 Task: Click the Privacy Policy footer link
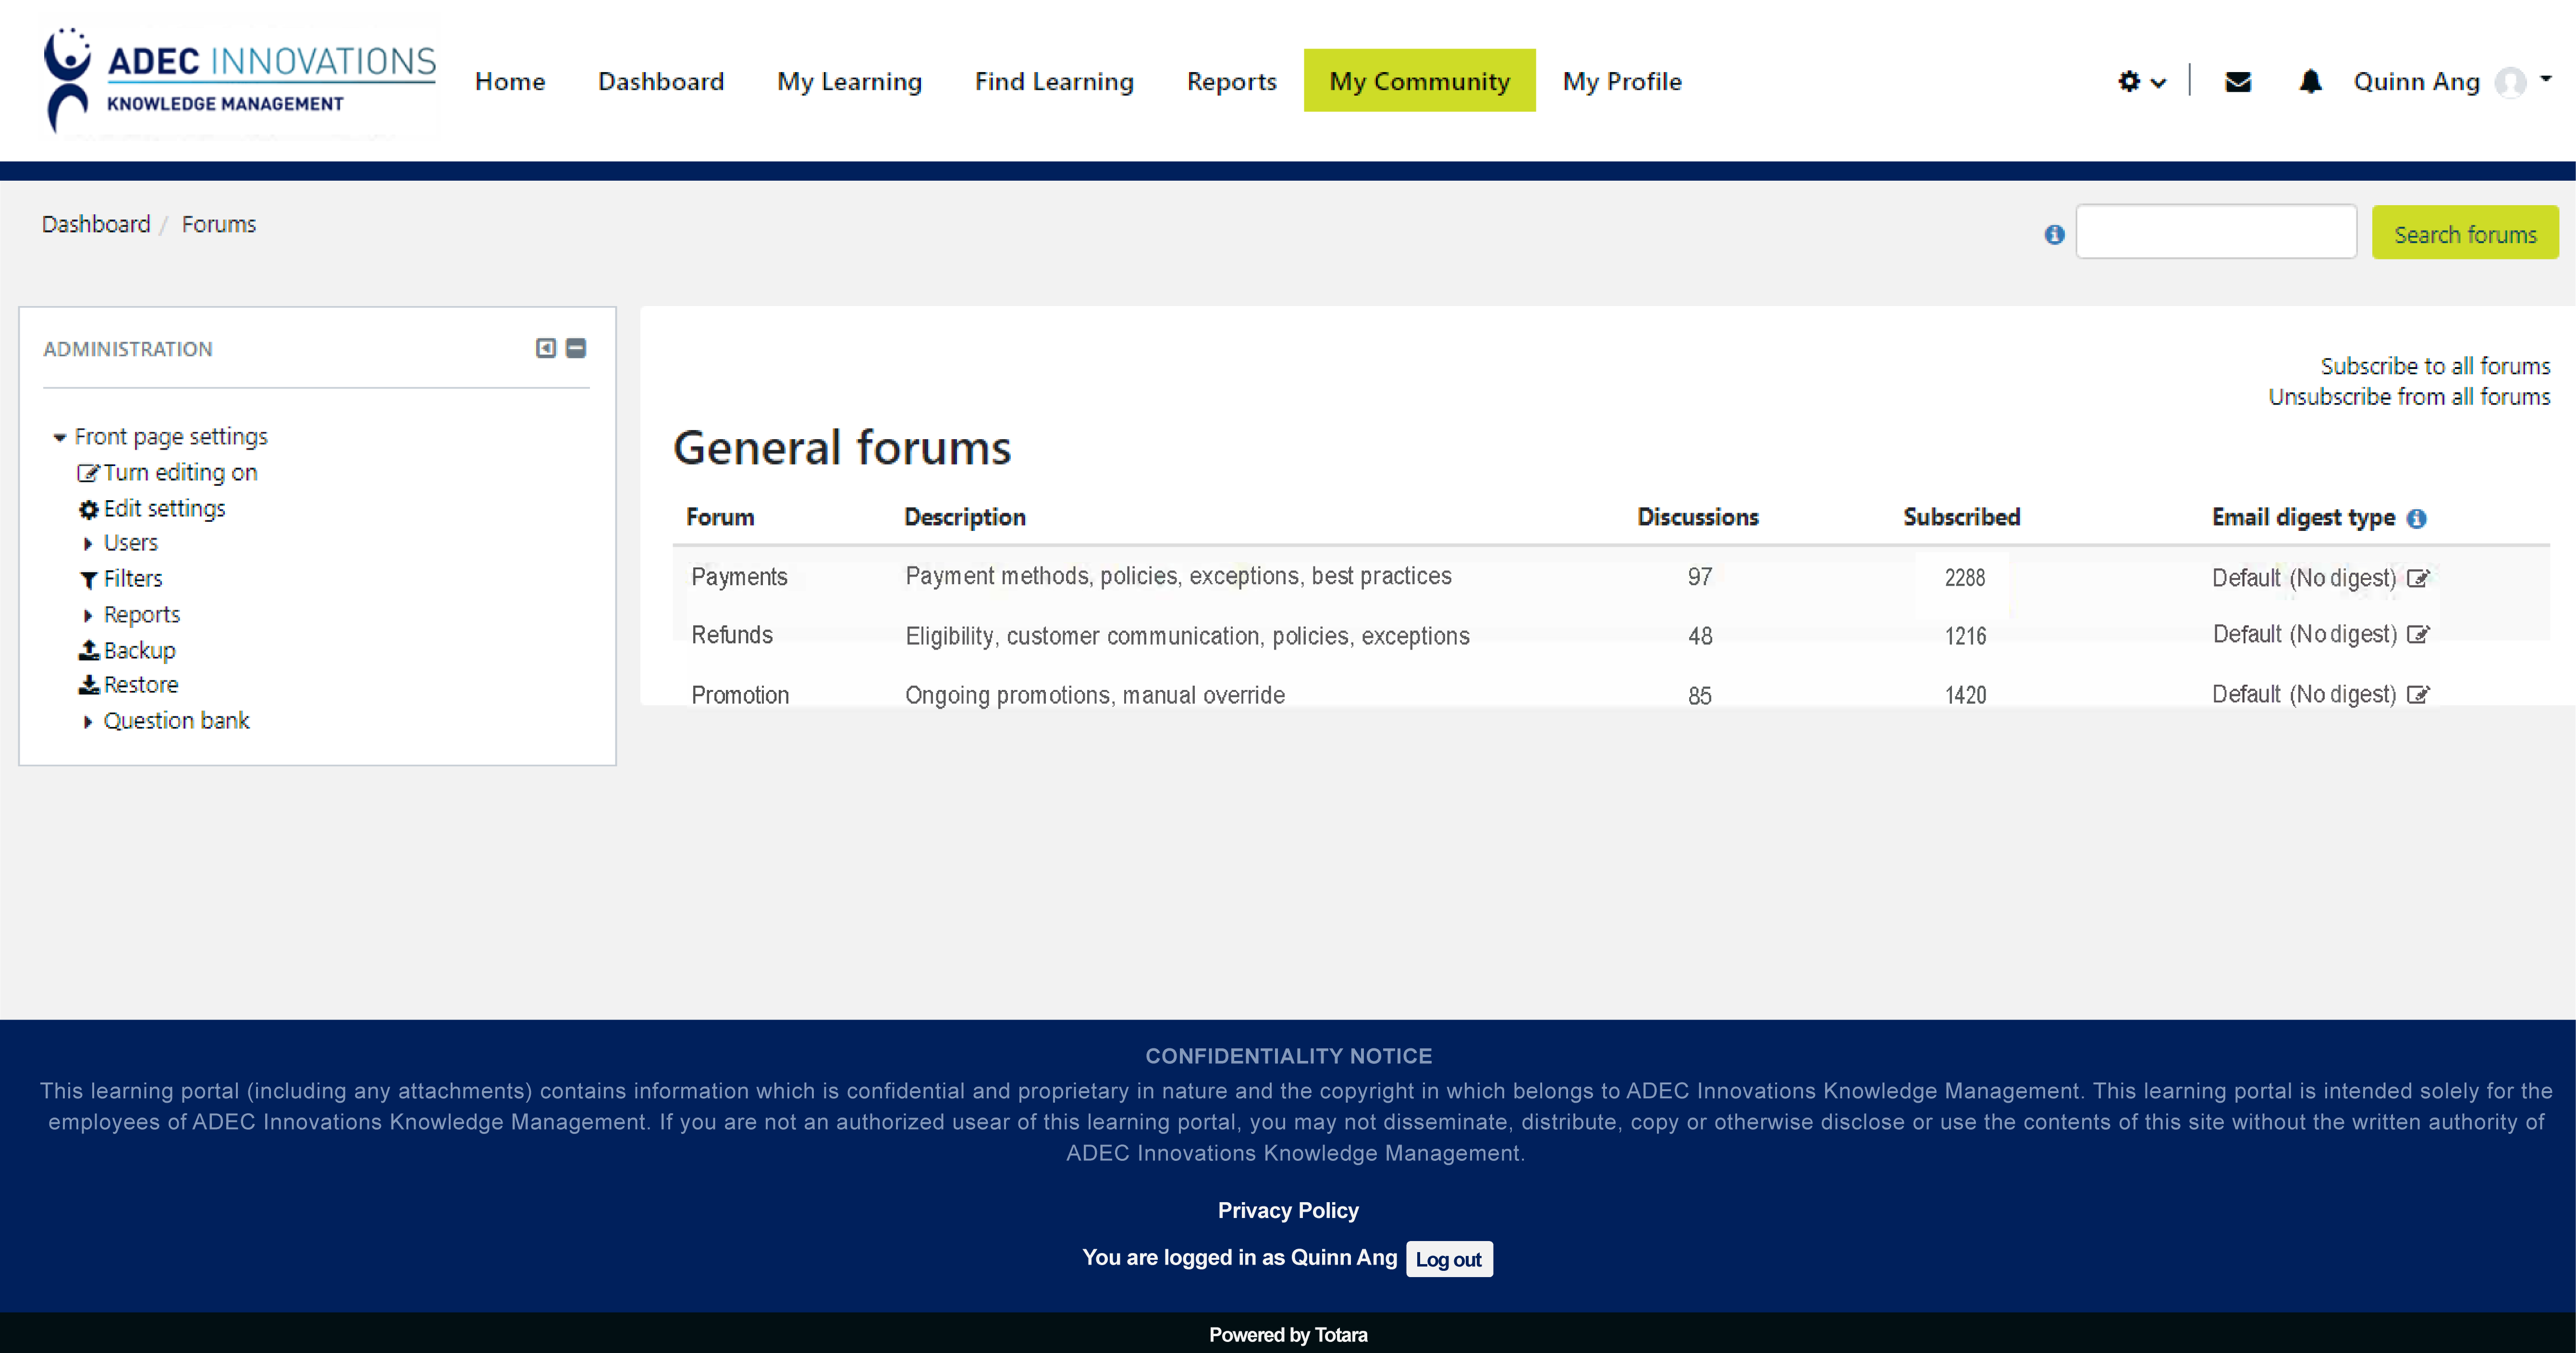pos(1288,1210)
